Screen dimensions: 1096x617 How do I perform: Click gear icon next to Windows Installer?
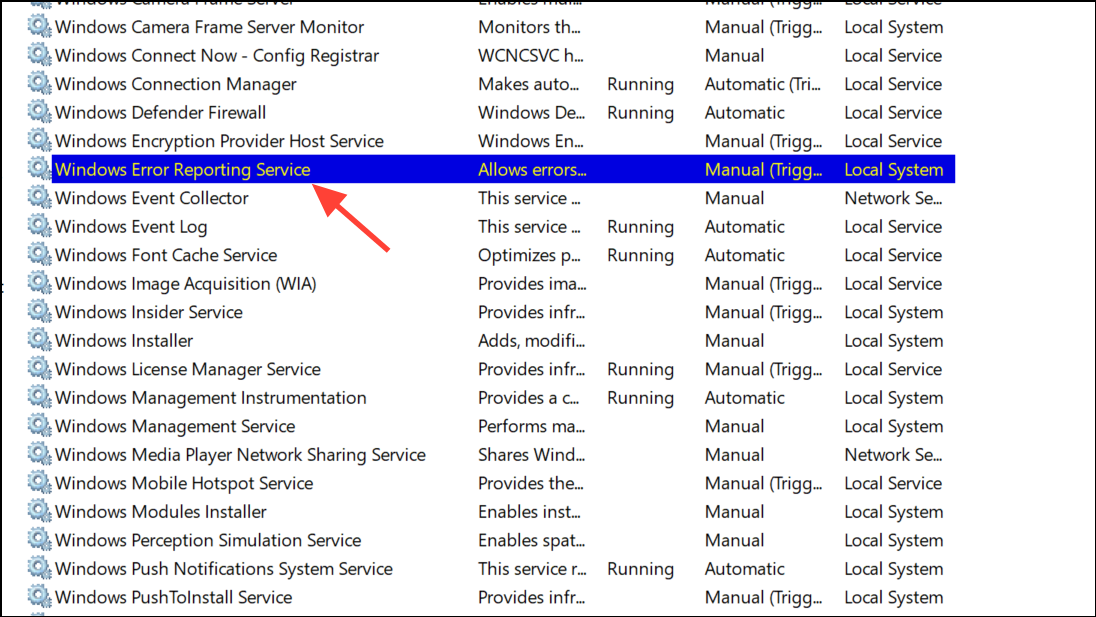(39, 341)
